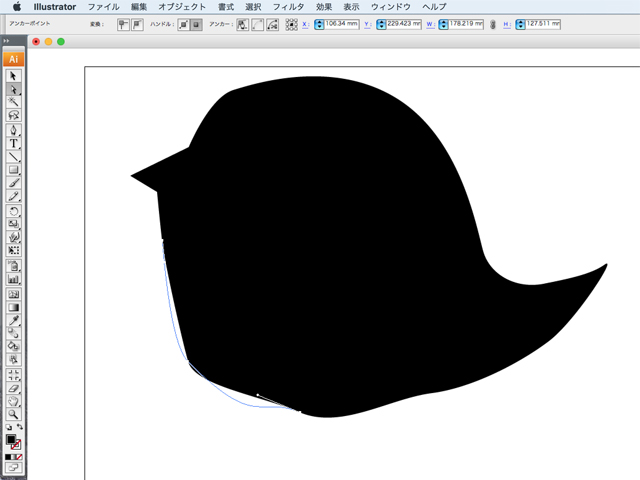Image resolution: width=640 pixels, height=480 pixels.
Task: Click the Y coordinate input field
Action: 404,24
